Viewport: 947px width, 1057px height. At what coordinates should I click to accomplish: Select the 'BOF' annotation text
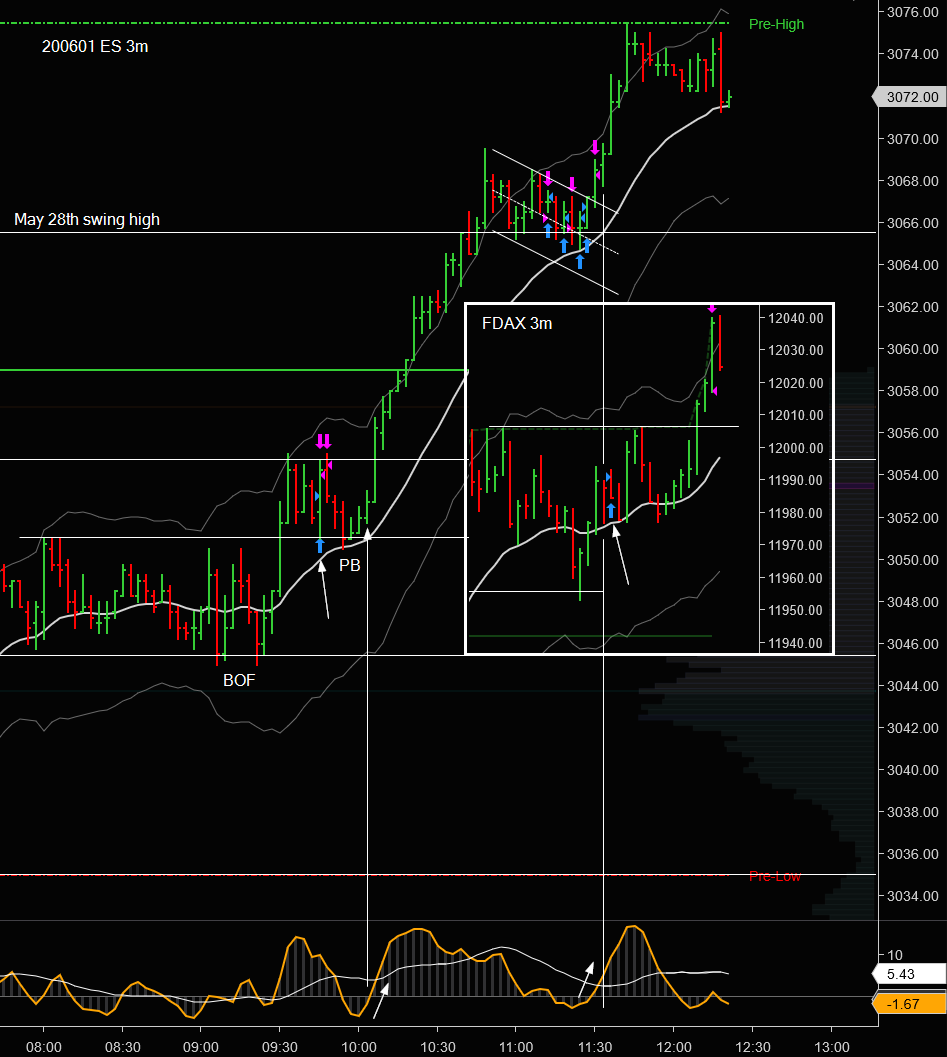pyautogui.click(x=239, y=680)
